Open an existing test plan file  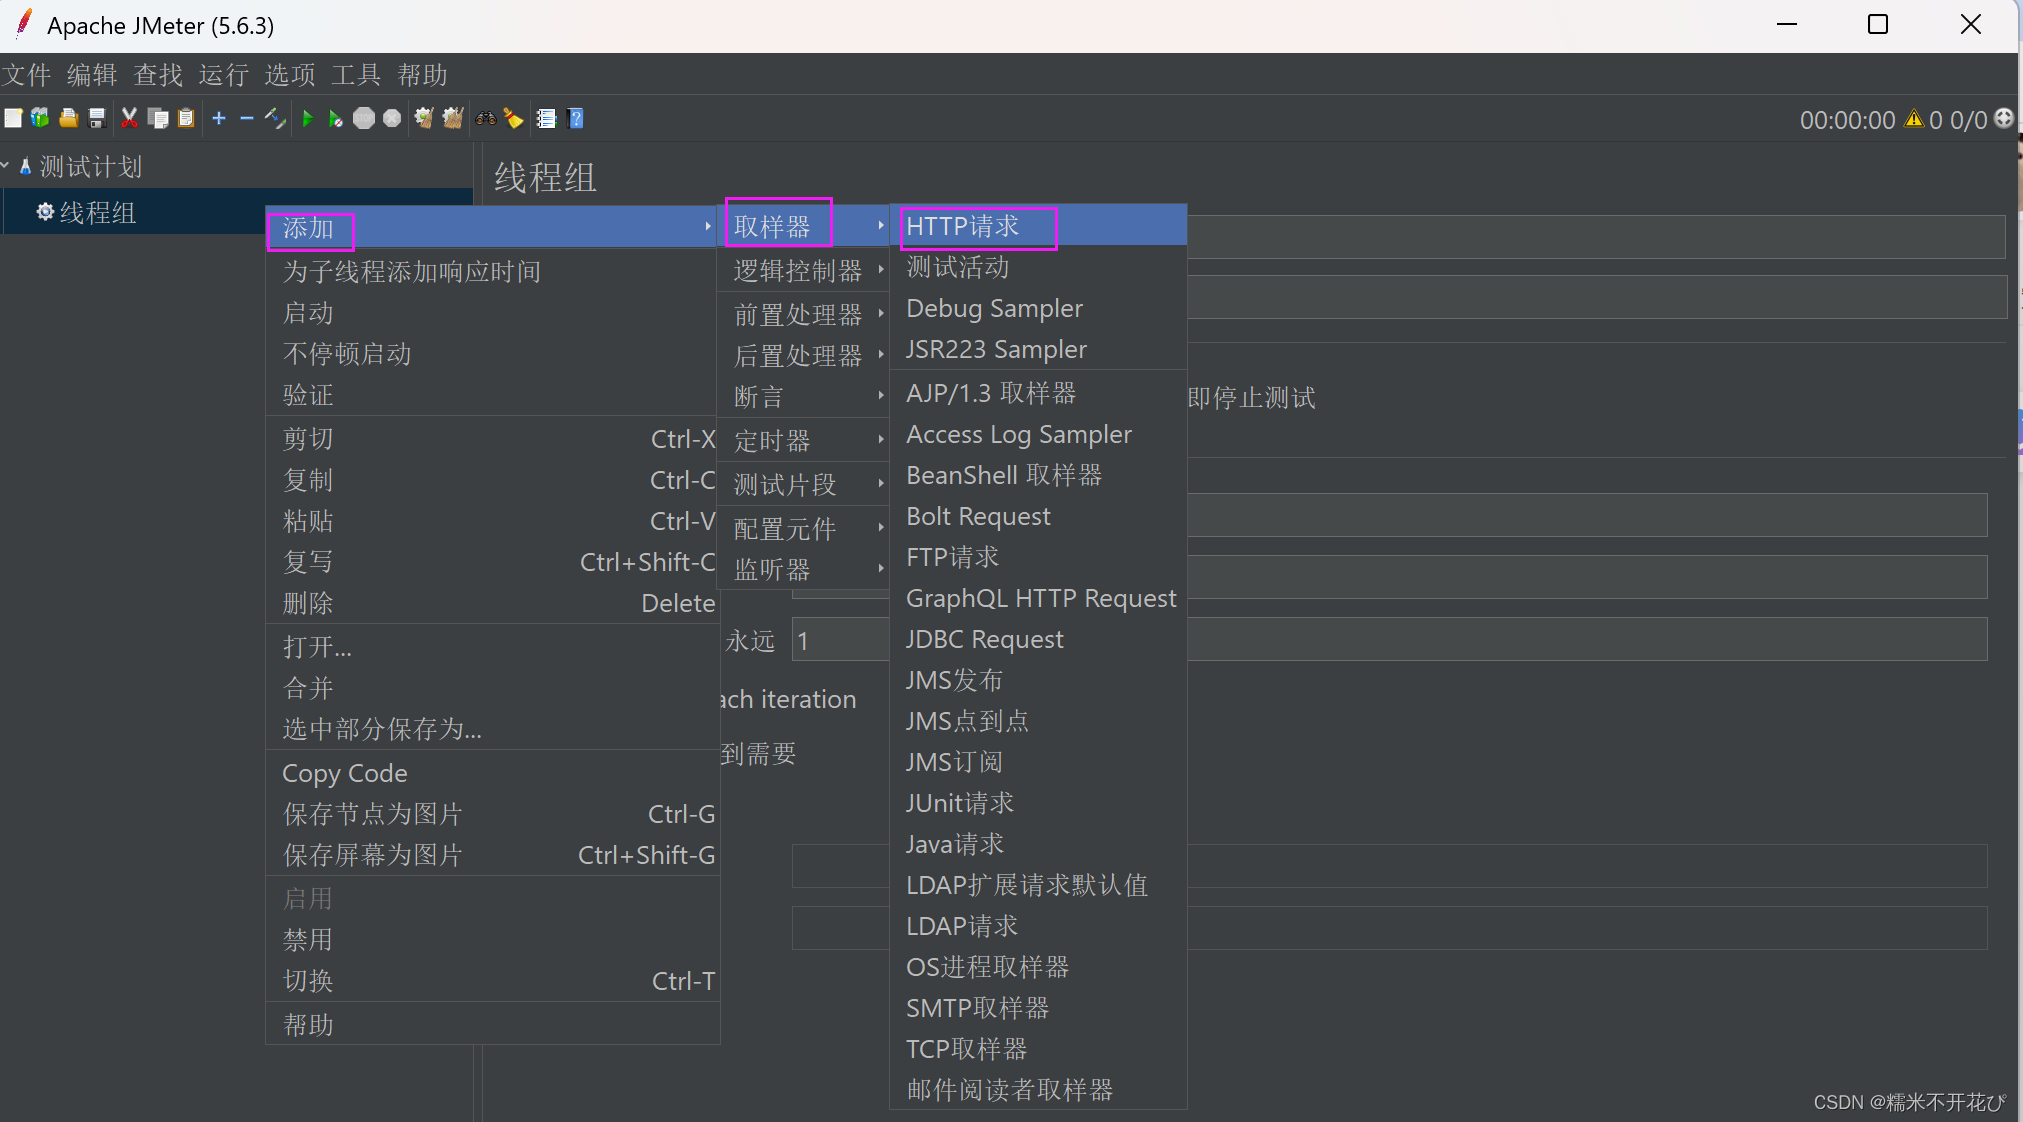tap(68, 118)
